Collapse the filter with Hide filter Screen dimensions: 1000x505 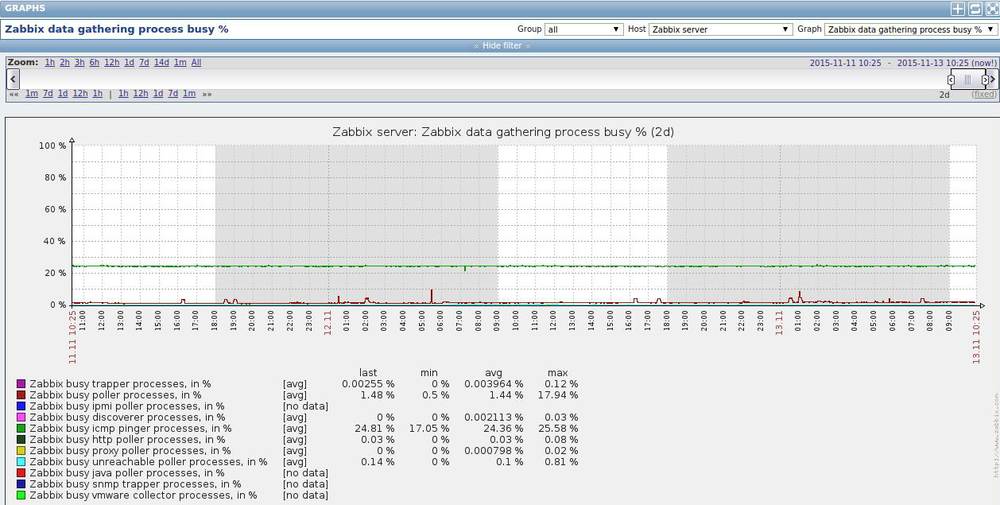(x=501, y=46)
